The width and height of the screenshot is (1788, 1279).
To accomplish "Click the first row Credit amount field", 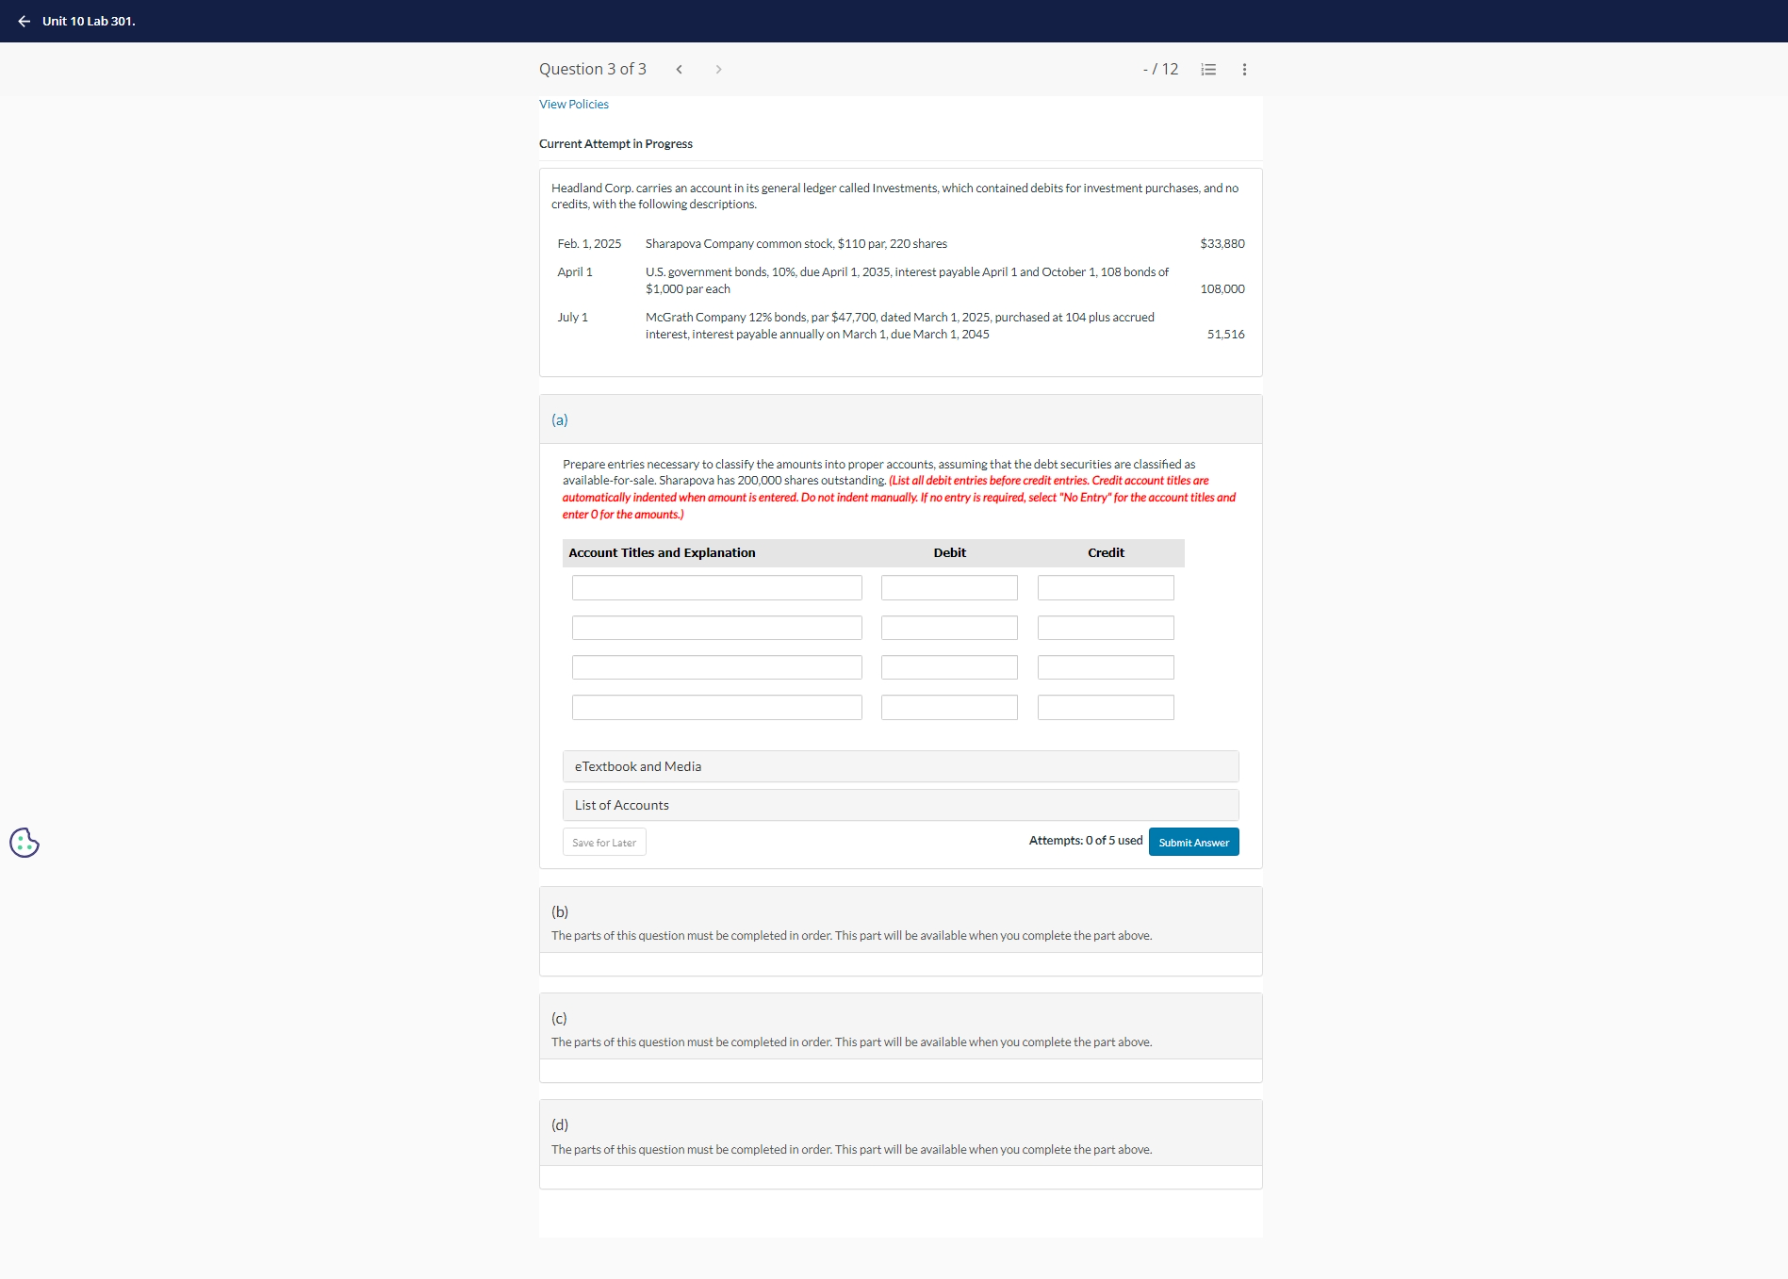I will point(1106,588).
